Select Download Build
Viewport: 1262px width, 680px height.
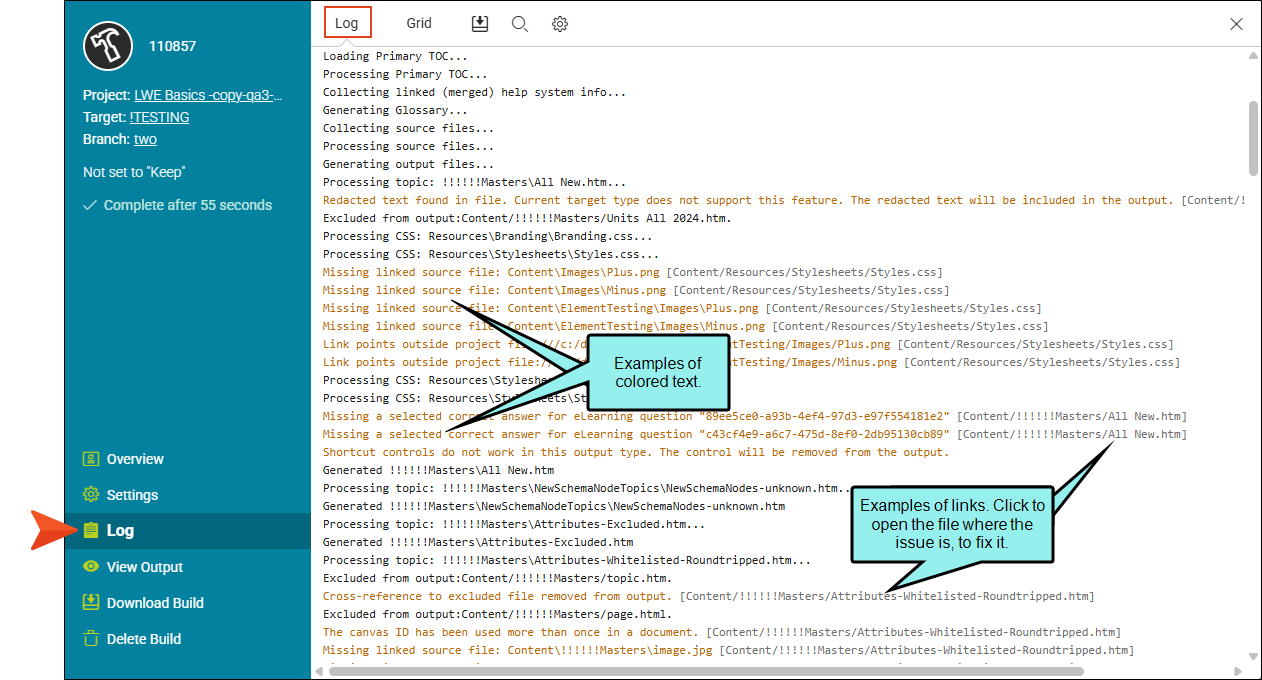point(155,603)
